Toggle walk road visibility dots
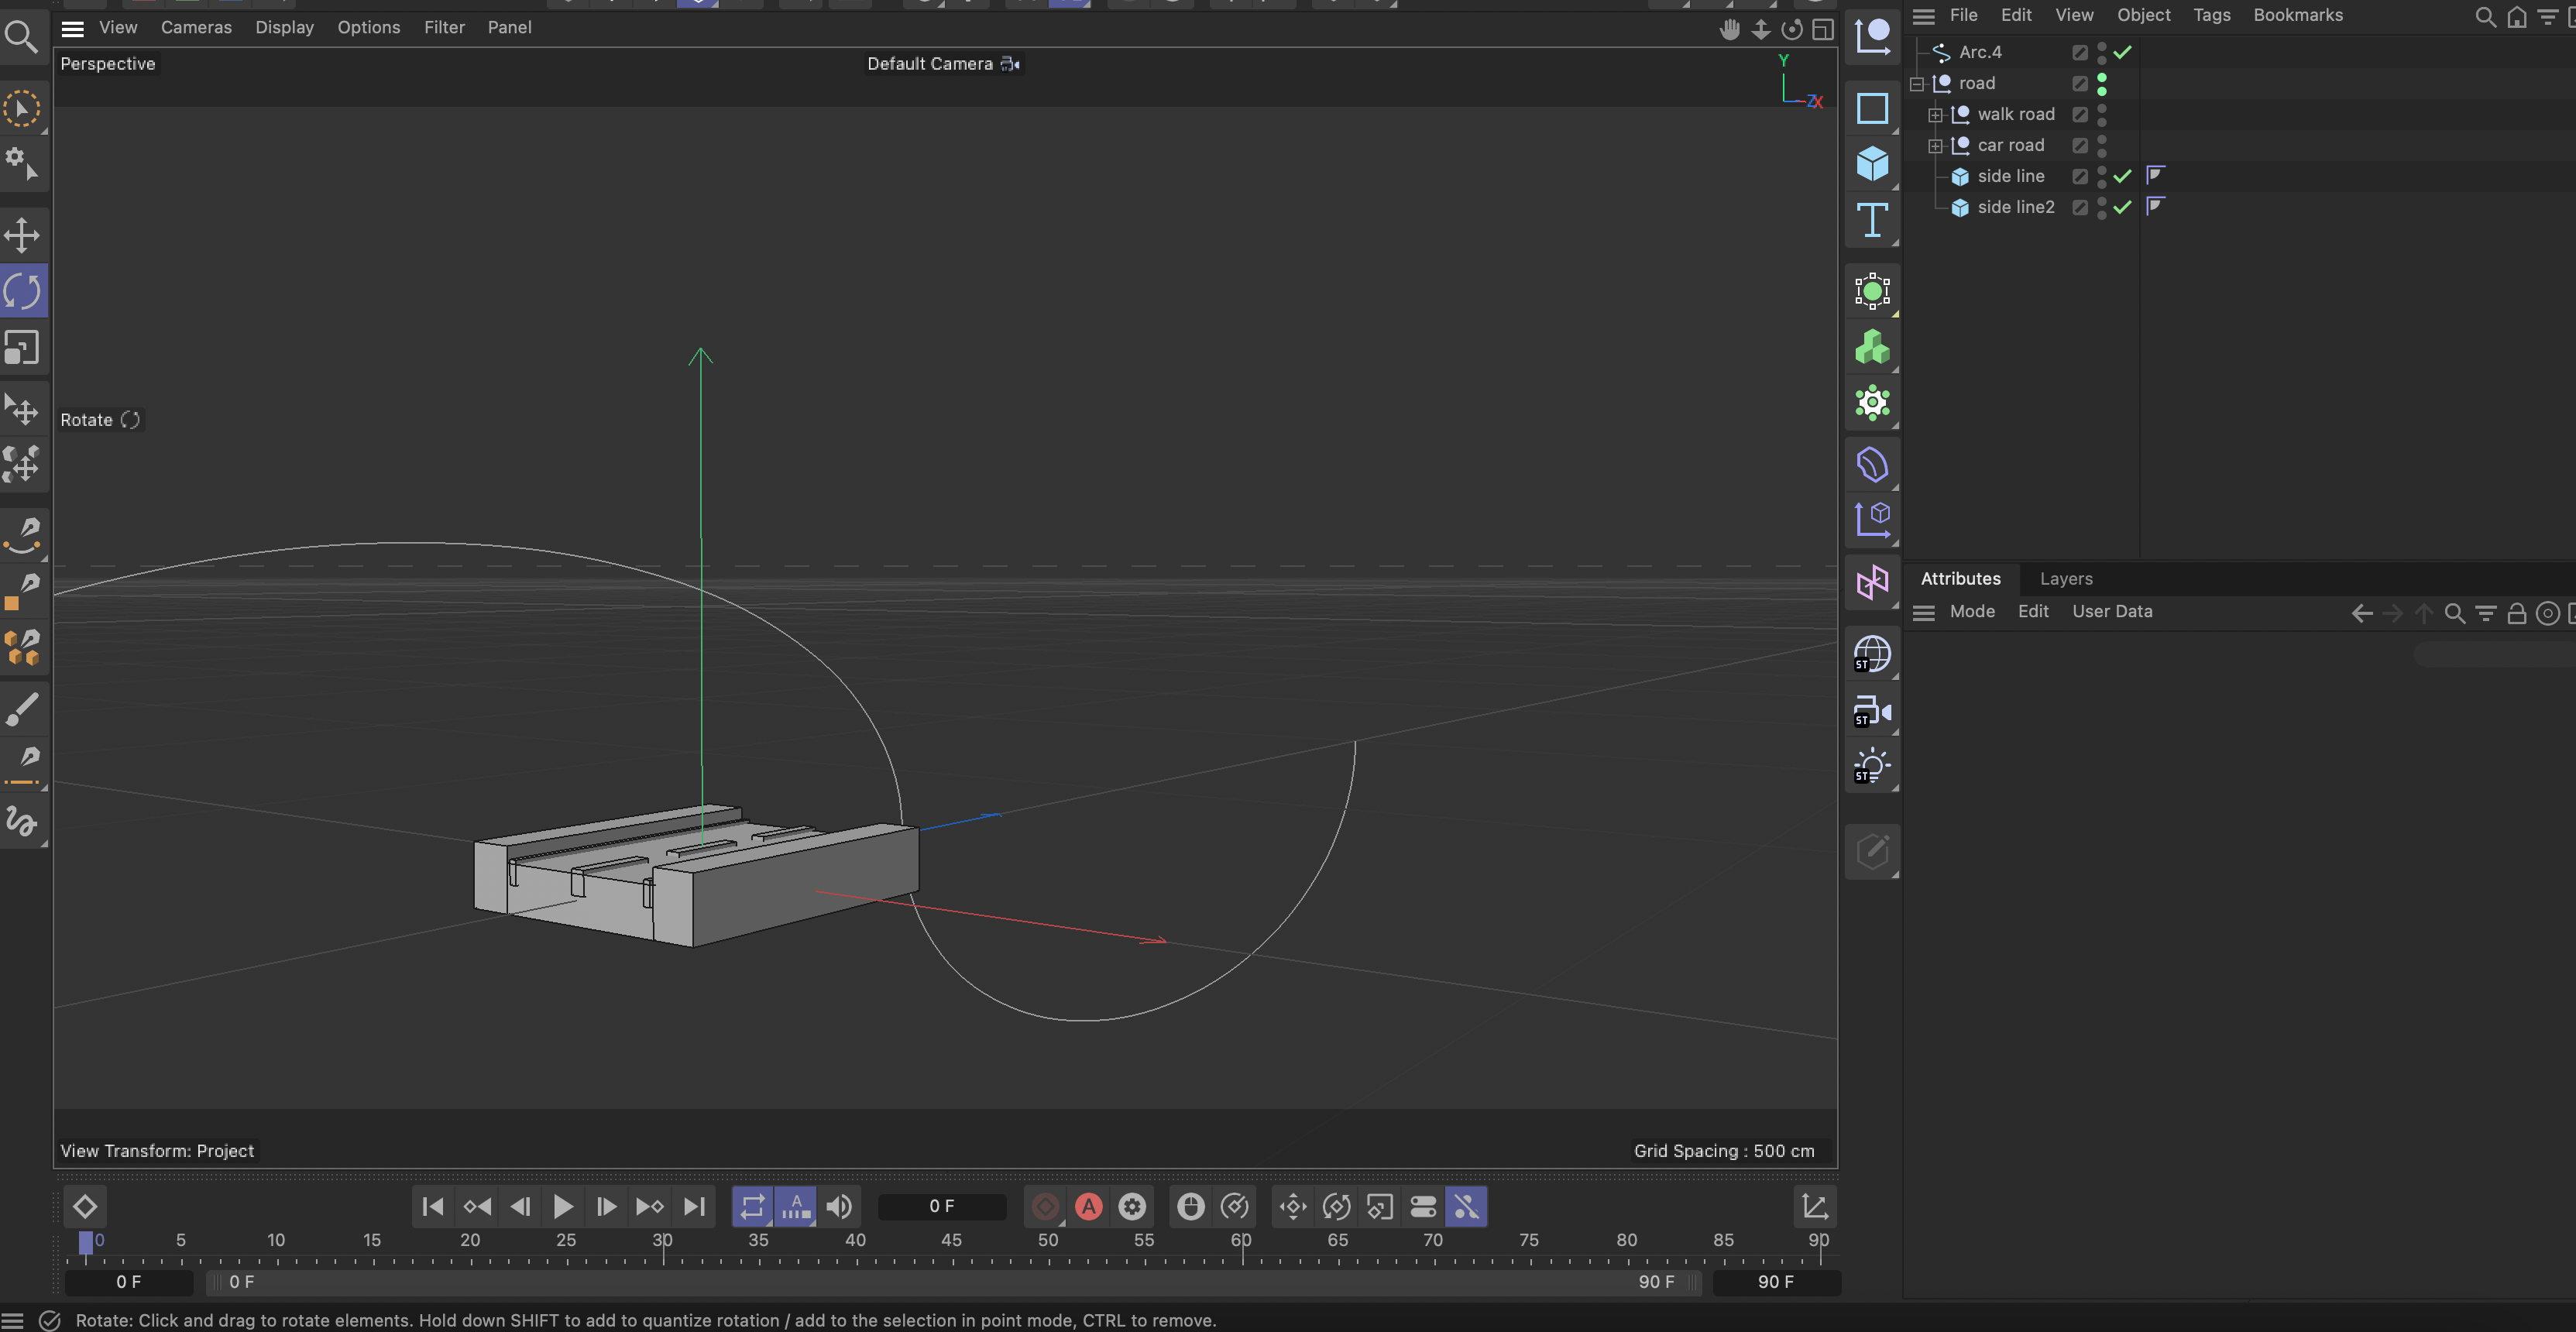Screen dimensions: 2576x1332 coord(2101,114)
